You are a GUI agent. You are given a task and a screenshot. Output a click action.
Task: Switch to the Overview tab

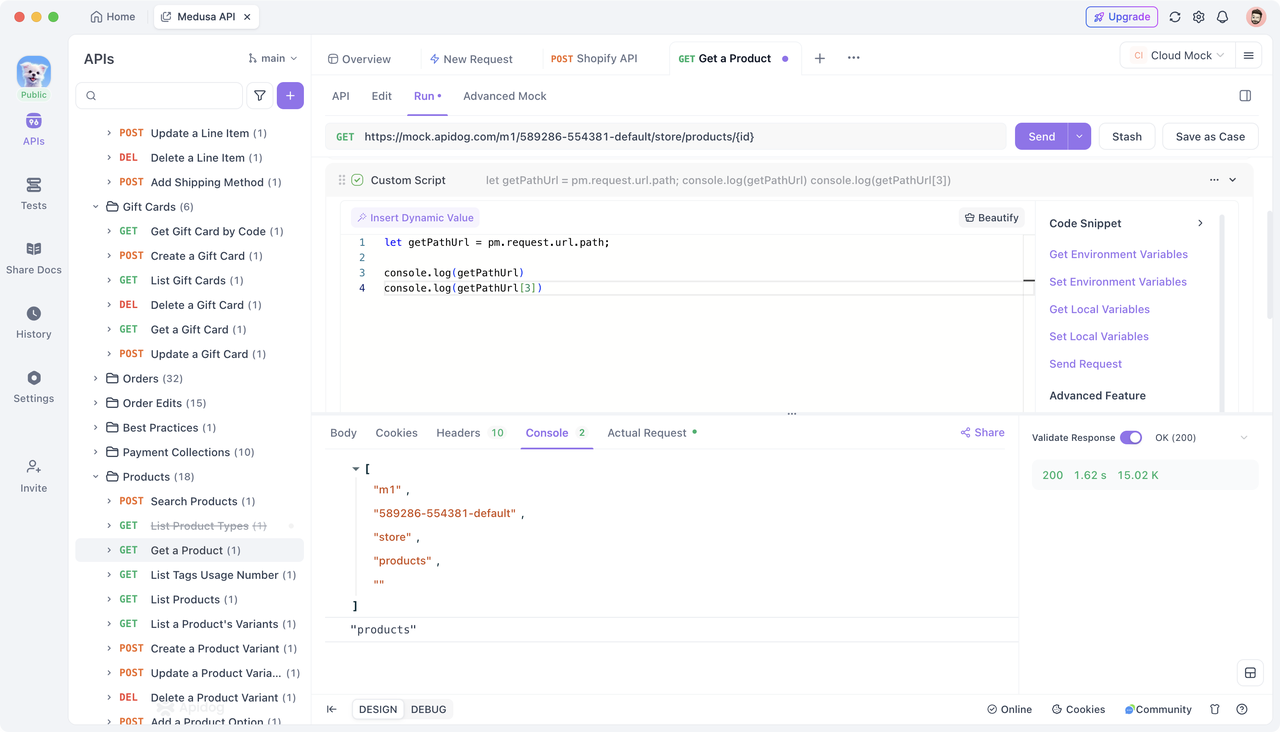360,59
